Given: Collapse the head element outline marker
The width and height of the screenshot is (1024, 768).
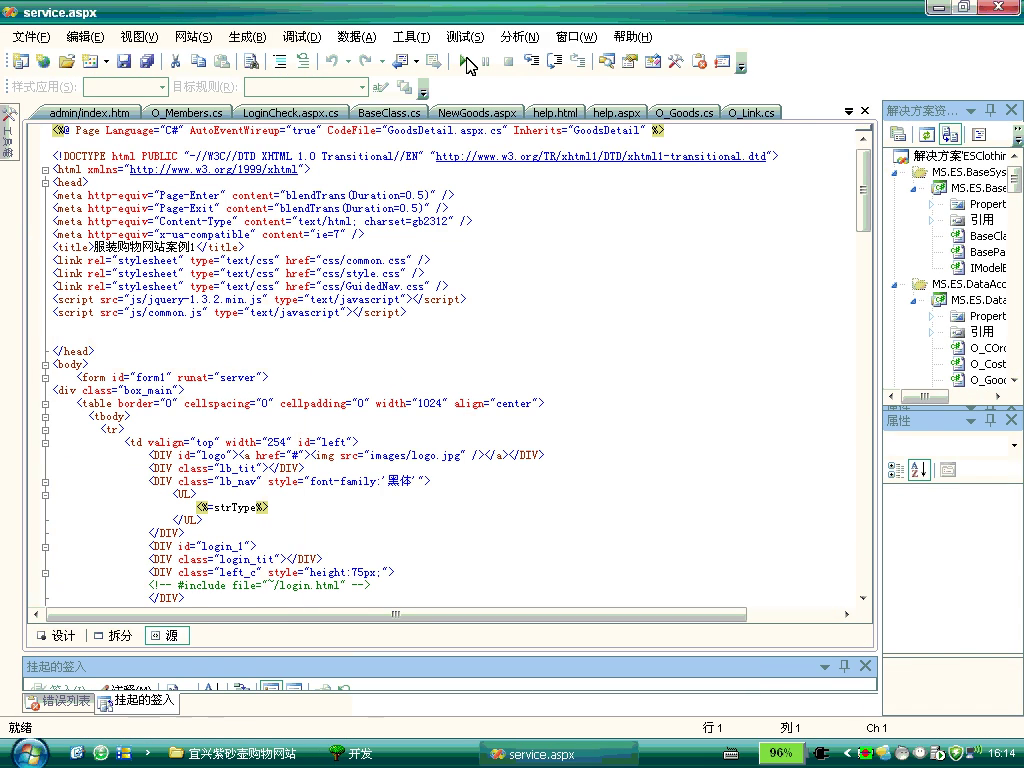Looking at the screenshot, I should coord(45,183).
